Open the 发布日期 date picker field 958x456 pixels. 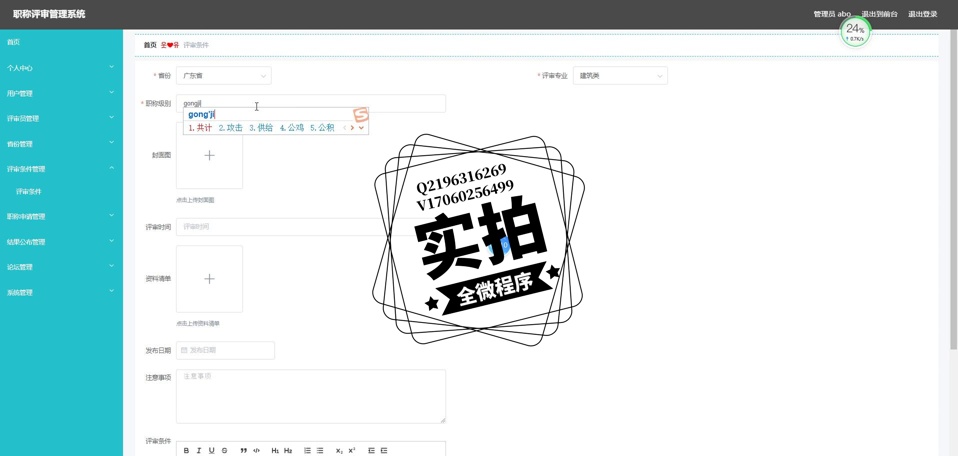point(225,350)
